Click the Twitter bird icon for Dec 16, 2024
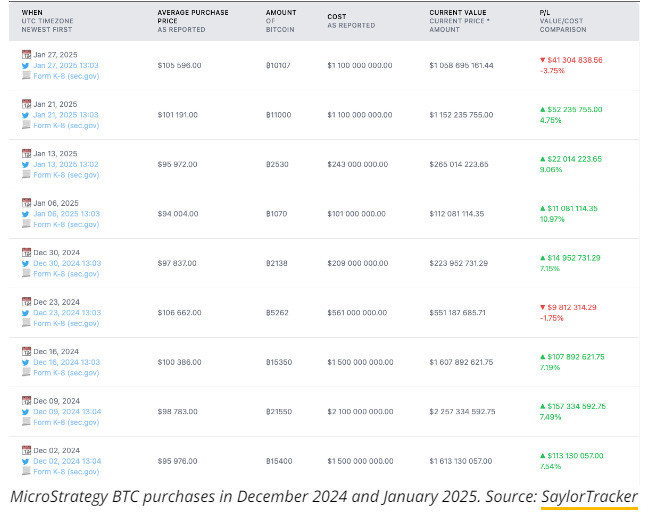This screenshot has width=658, height=514. point(26,362)
